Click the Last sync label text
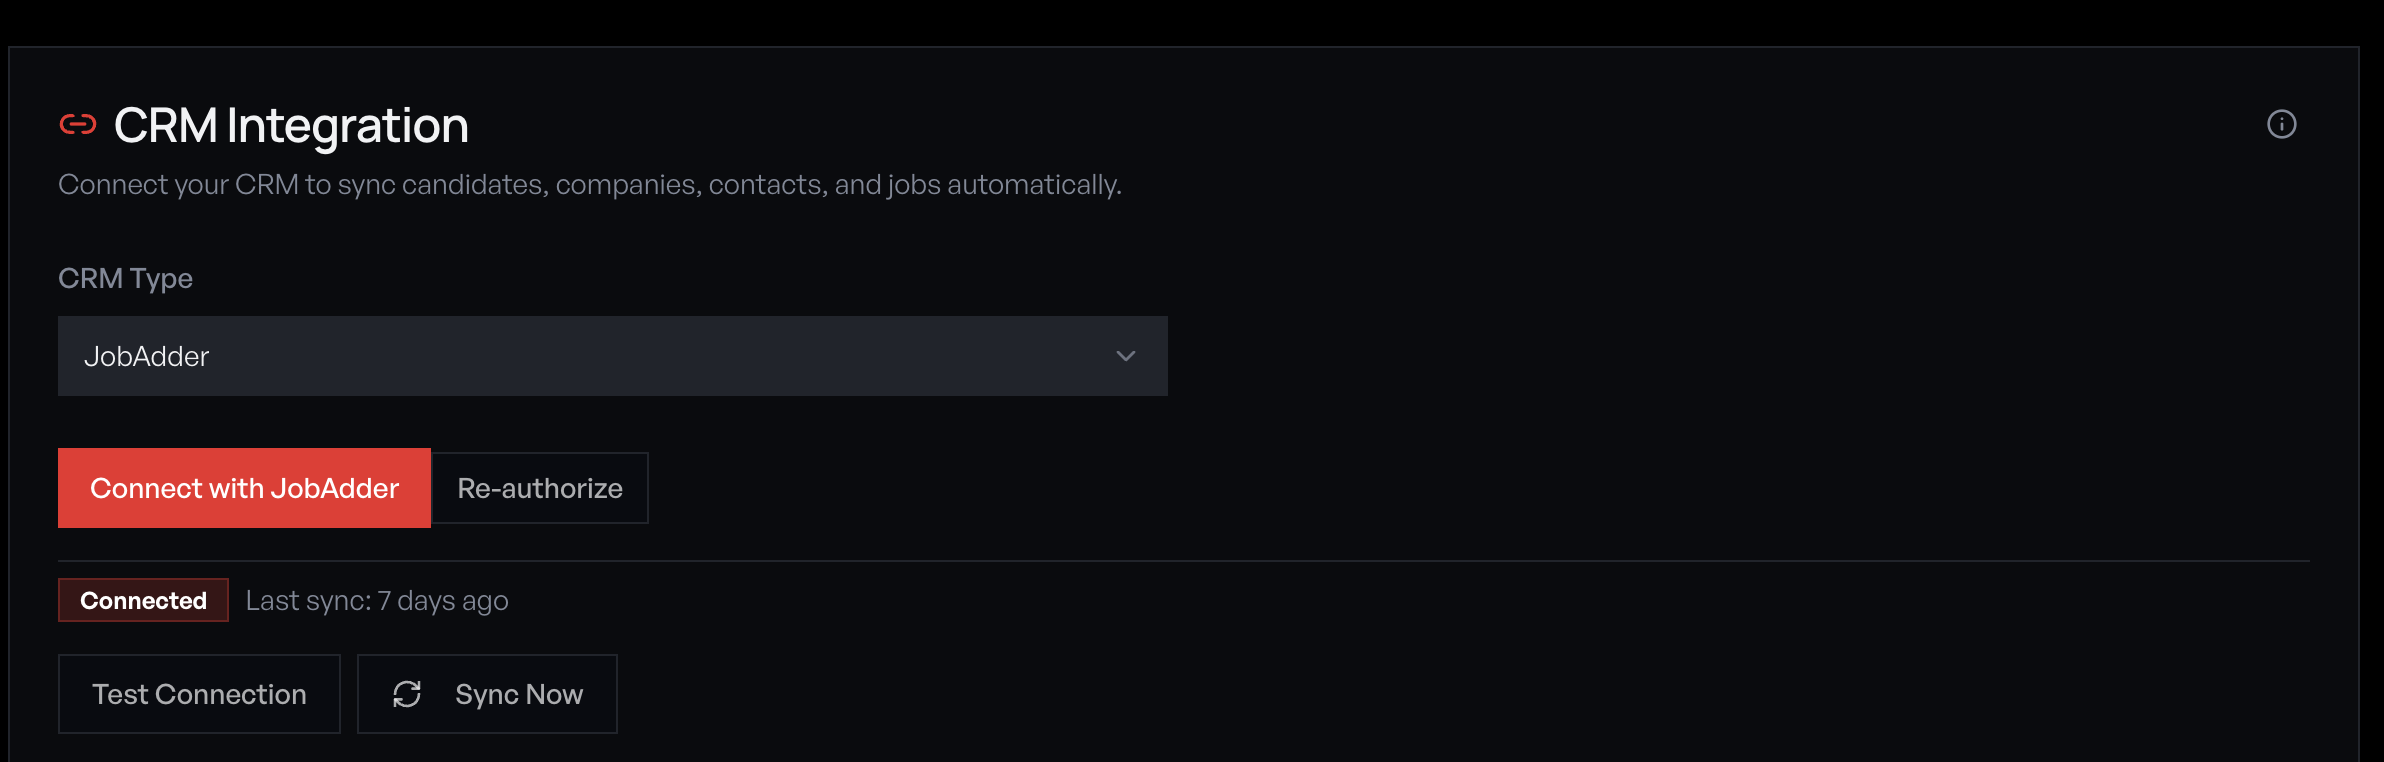The image size is (2384, 762). (308, 600)
